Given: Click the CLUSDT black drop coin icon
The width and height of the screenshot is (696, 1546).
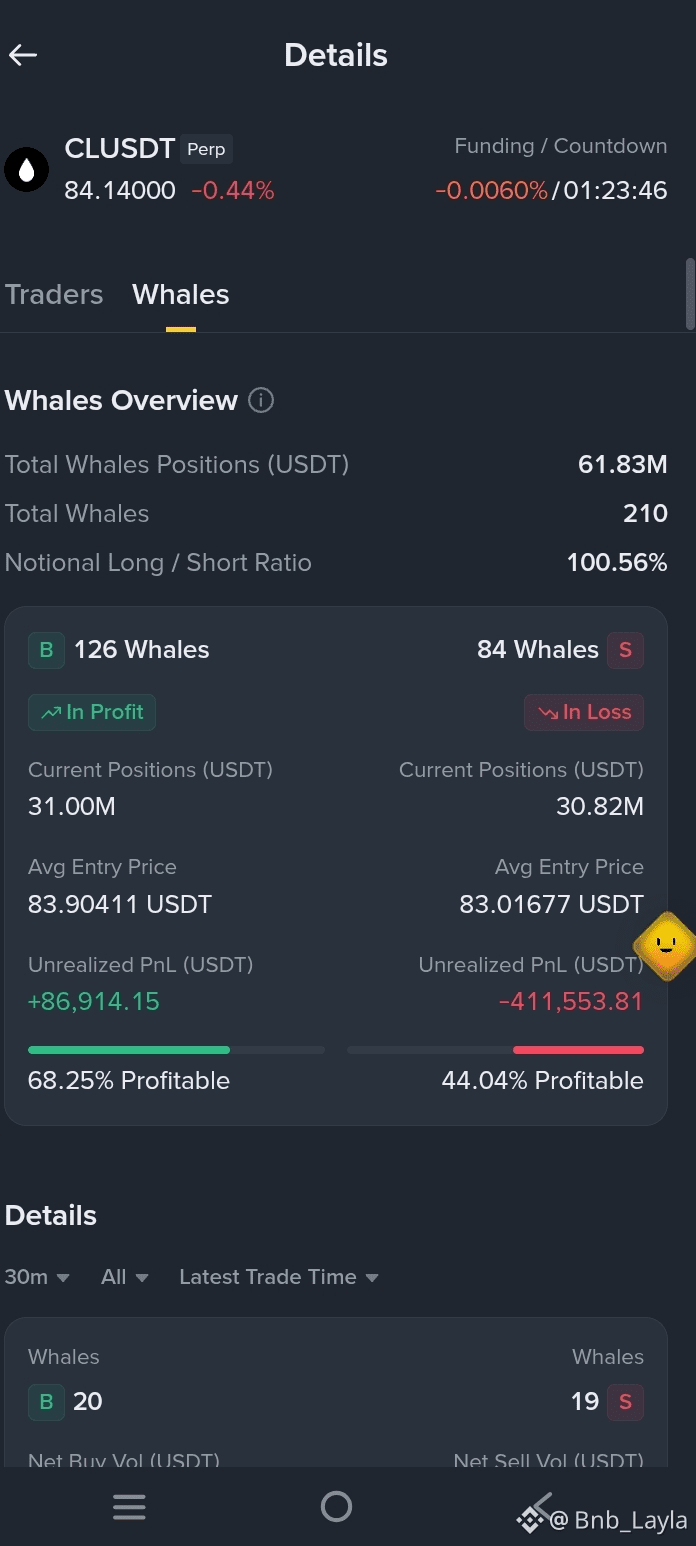Looking at the screenshot, I should point(27,170).
